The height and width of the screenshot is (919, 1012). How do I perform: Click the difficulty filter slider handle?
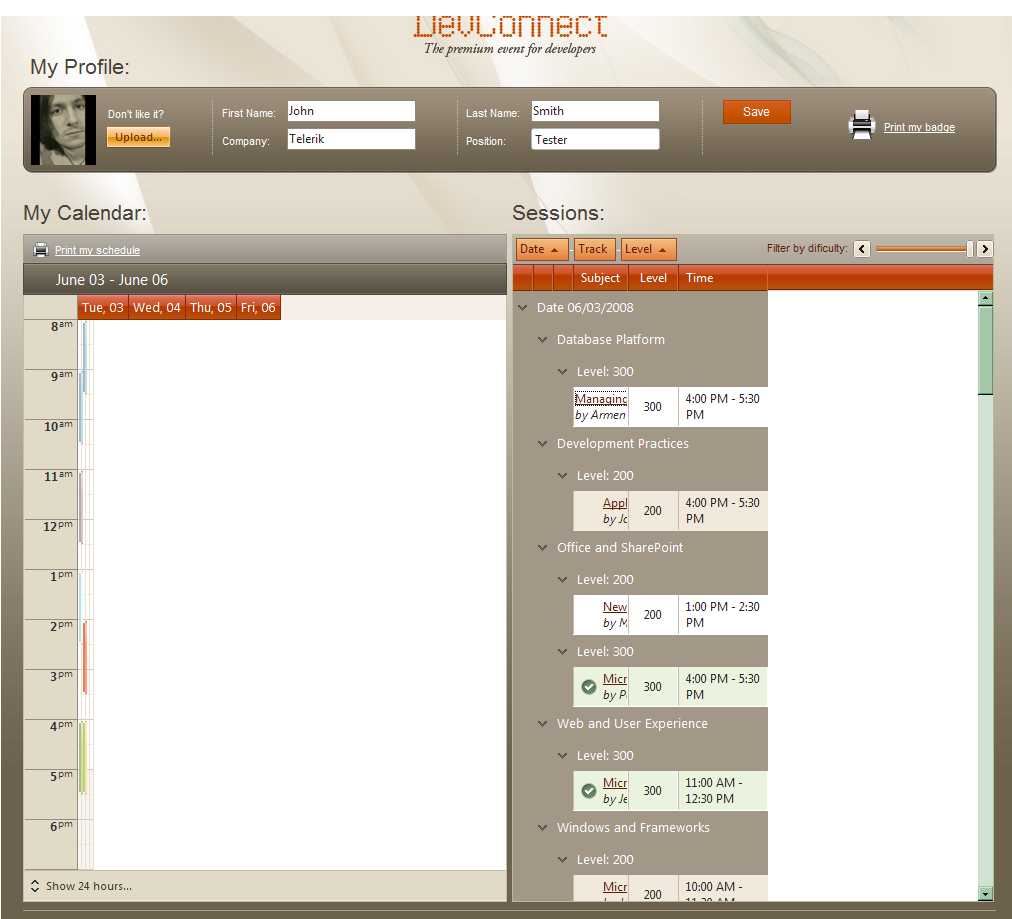tap(969, 249)
